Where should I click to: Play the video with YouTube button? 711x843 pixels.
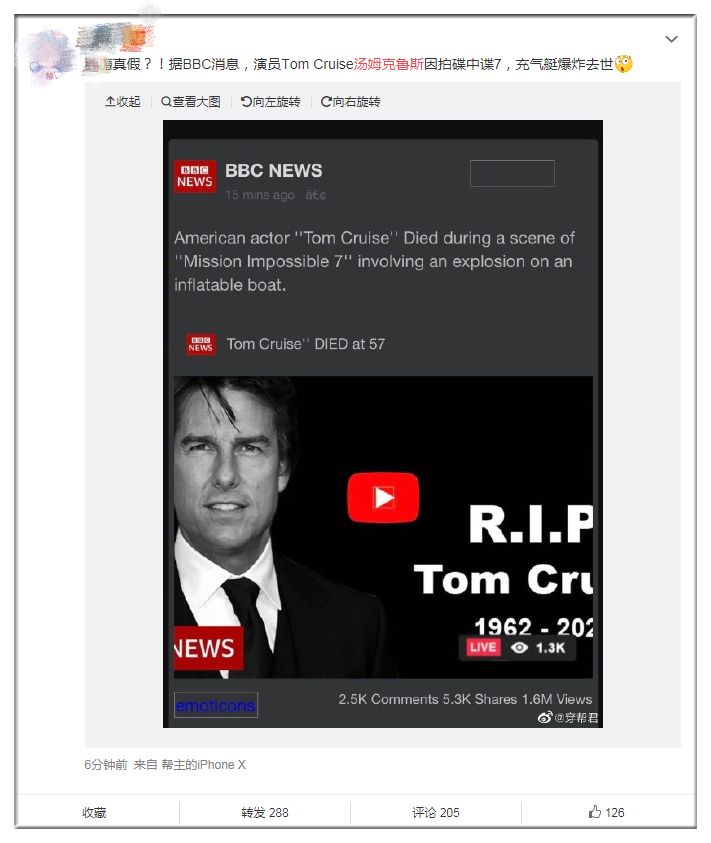(383, 497)
